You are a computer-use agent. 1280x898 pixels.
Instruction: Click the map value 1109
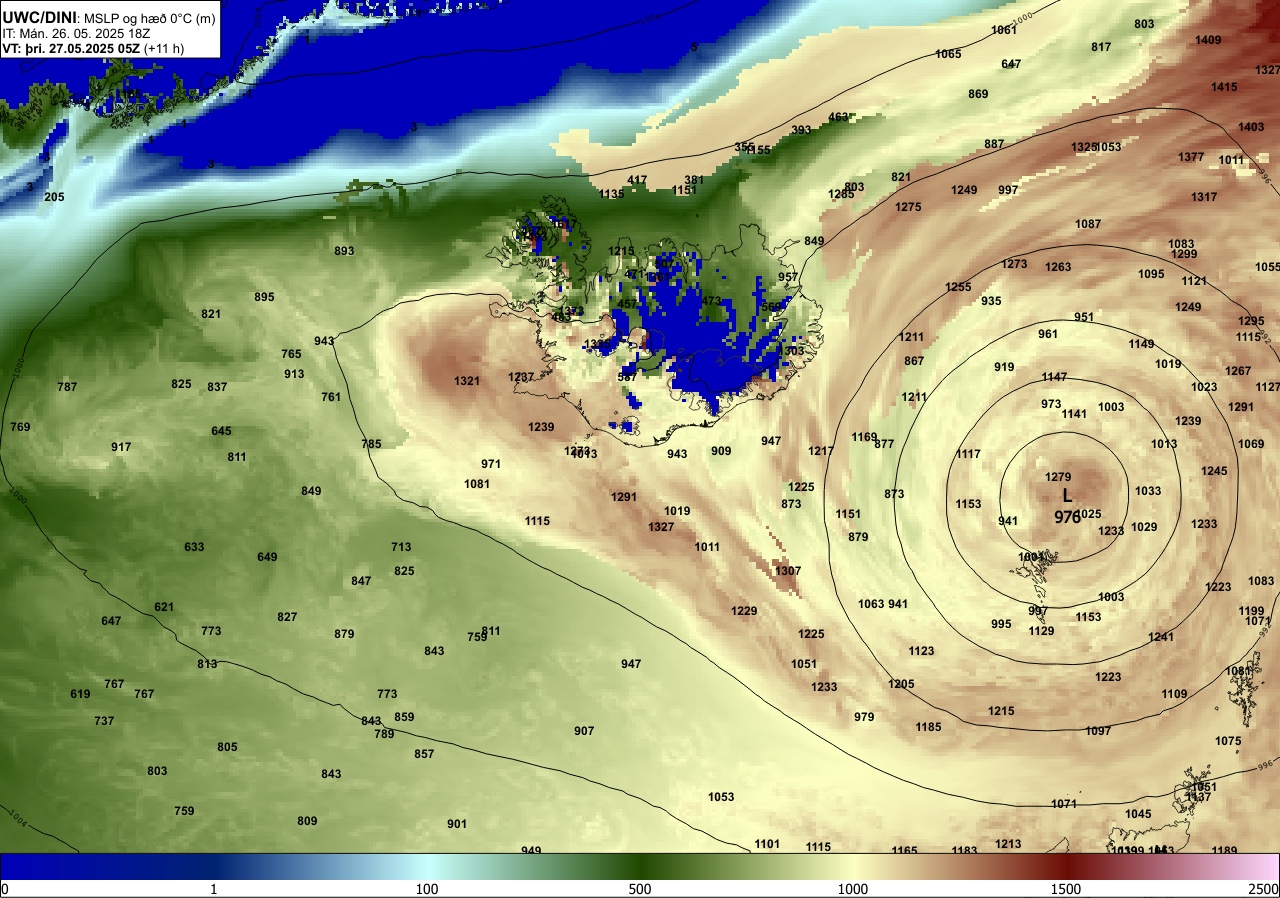1174,694
